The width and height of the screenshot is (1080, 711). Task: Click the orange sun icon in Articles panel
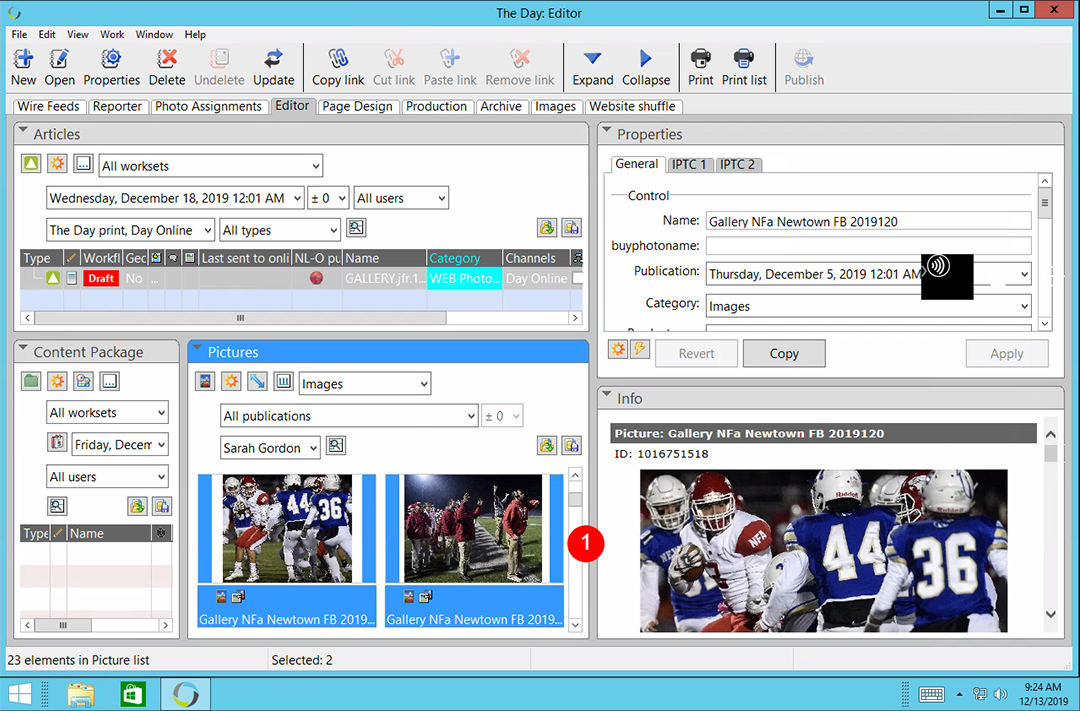pos(57,164)
